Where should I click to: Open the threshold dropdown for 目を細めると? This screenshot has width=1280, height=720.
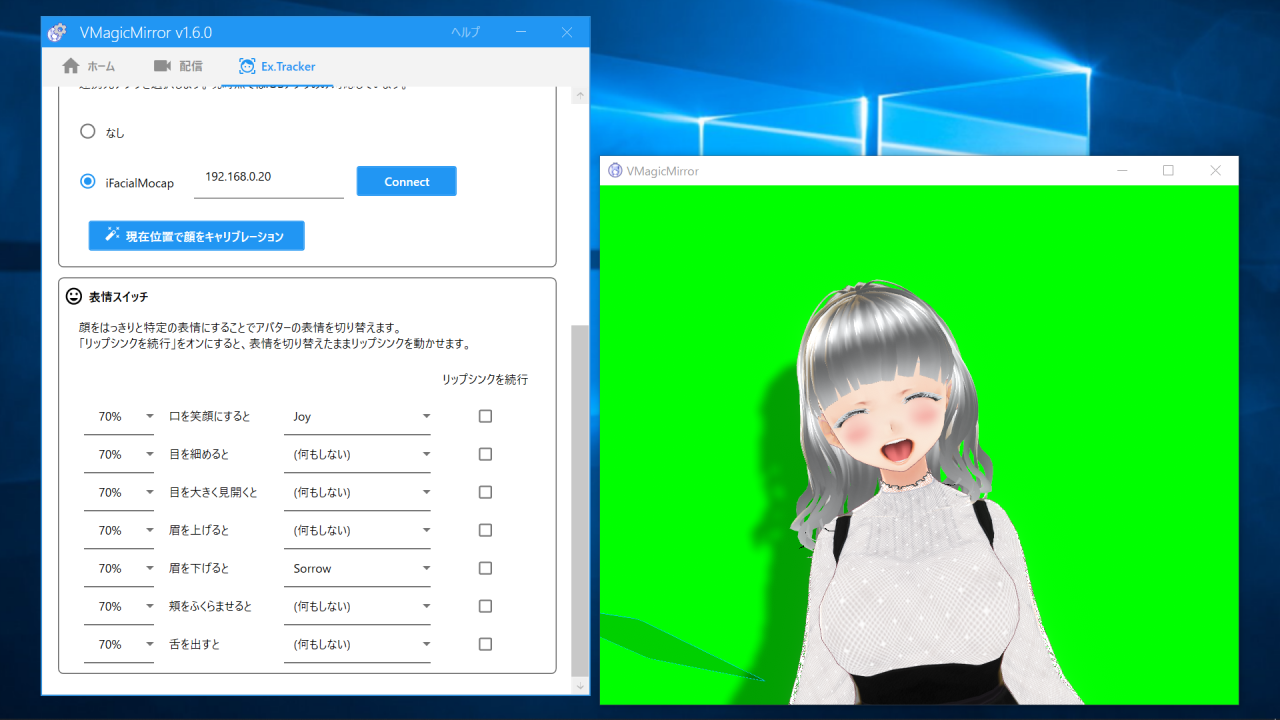click(119, 455)
